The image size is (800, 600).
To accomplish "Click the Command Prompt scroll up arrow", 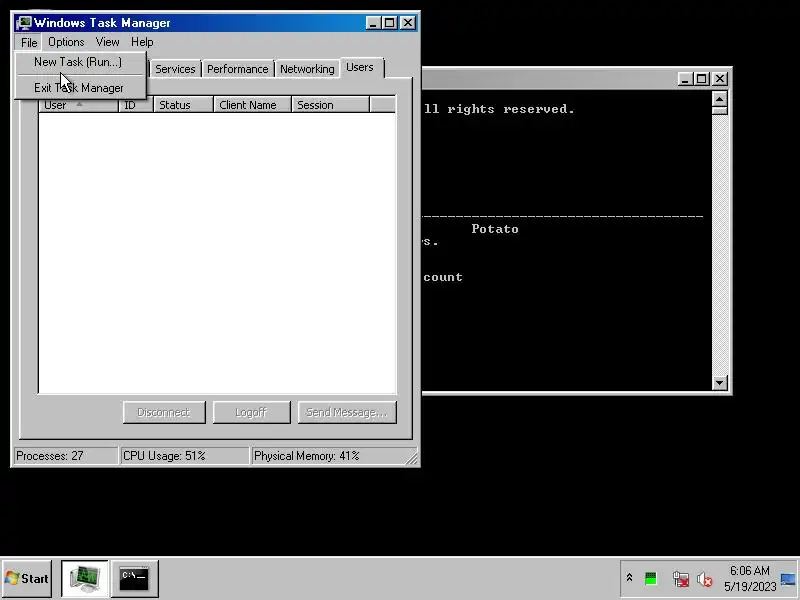I will click(719, 98).
